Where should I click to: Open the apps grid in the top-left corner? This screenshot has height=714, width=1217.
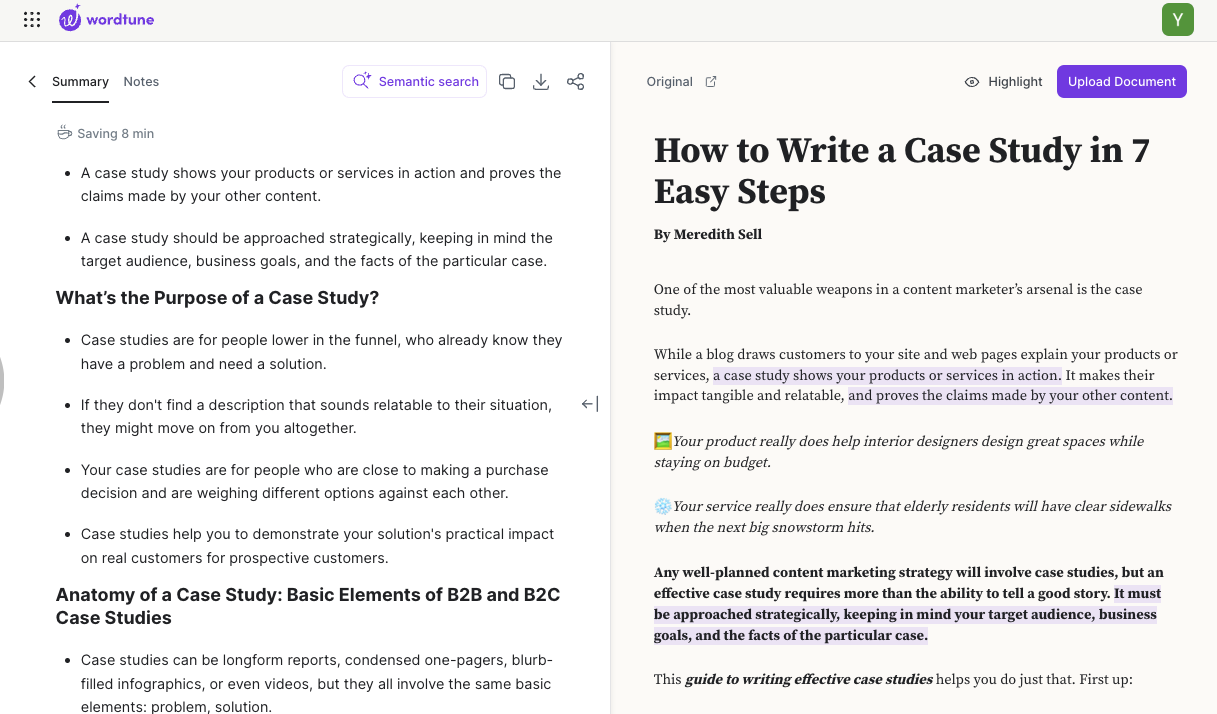pyautogui.click(x=31, y=19)
